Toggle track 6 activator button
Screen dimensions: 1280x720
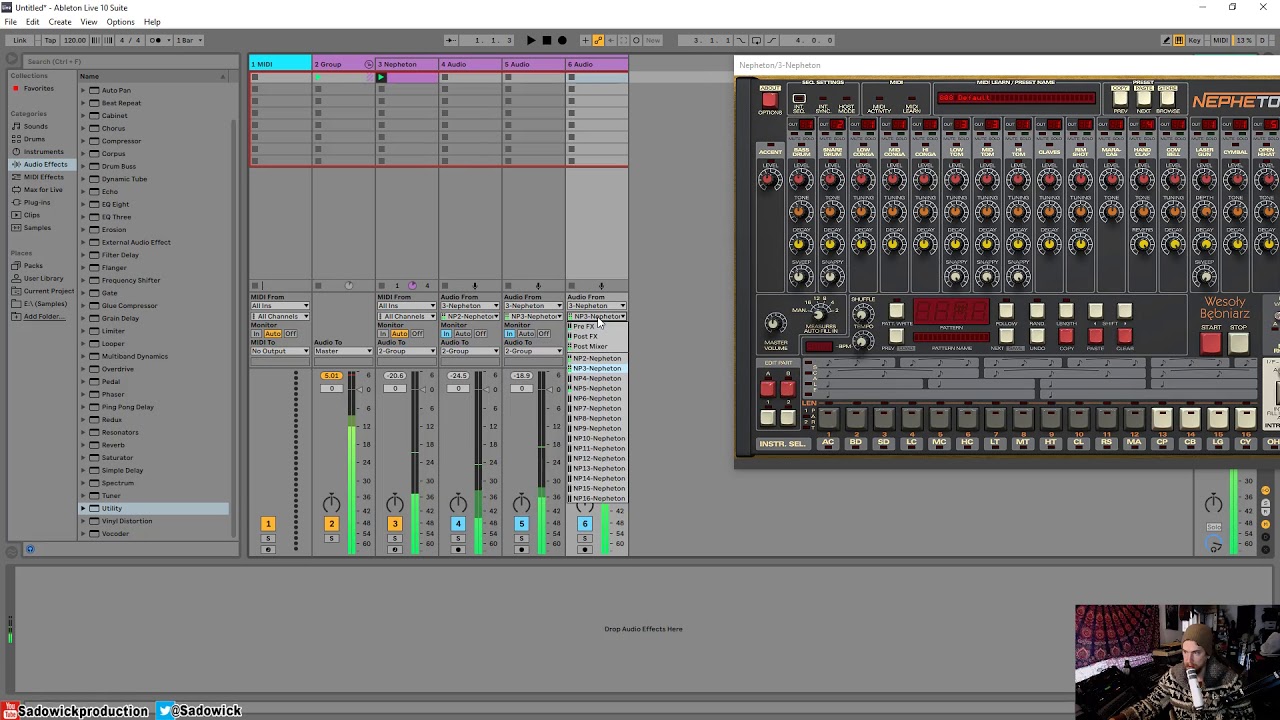click(x=585, y=524)
